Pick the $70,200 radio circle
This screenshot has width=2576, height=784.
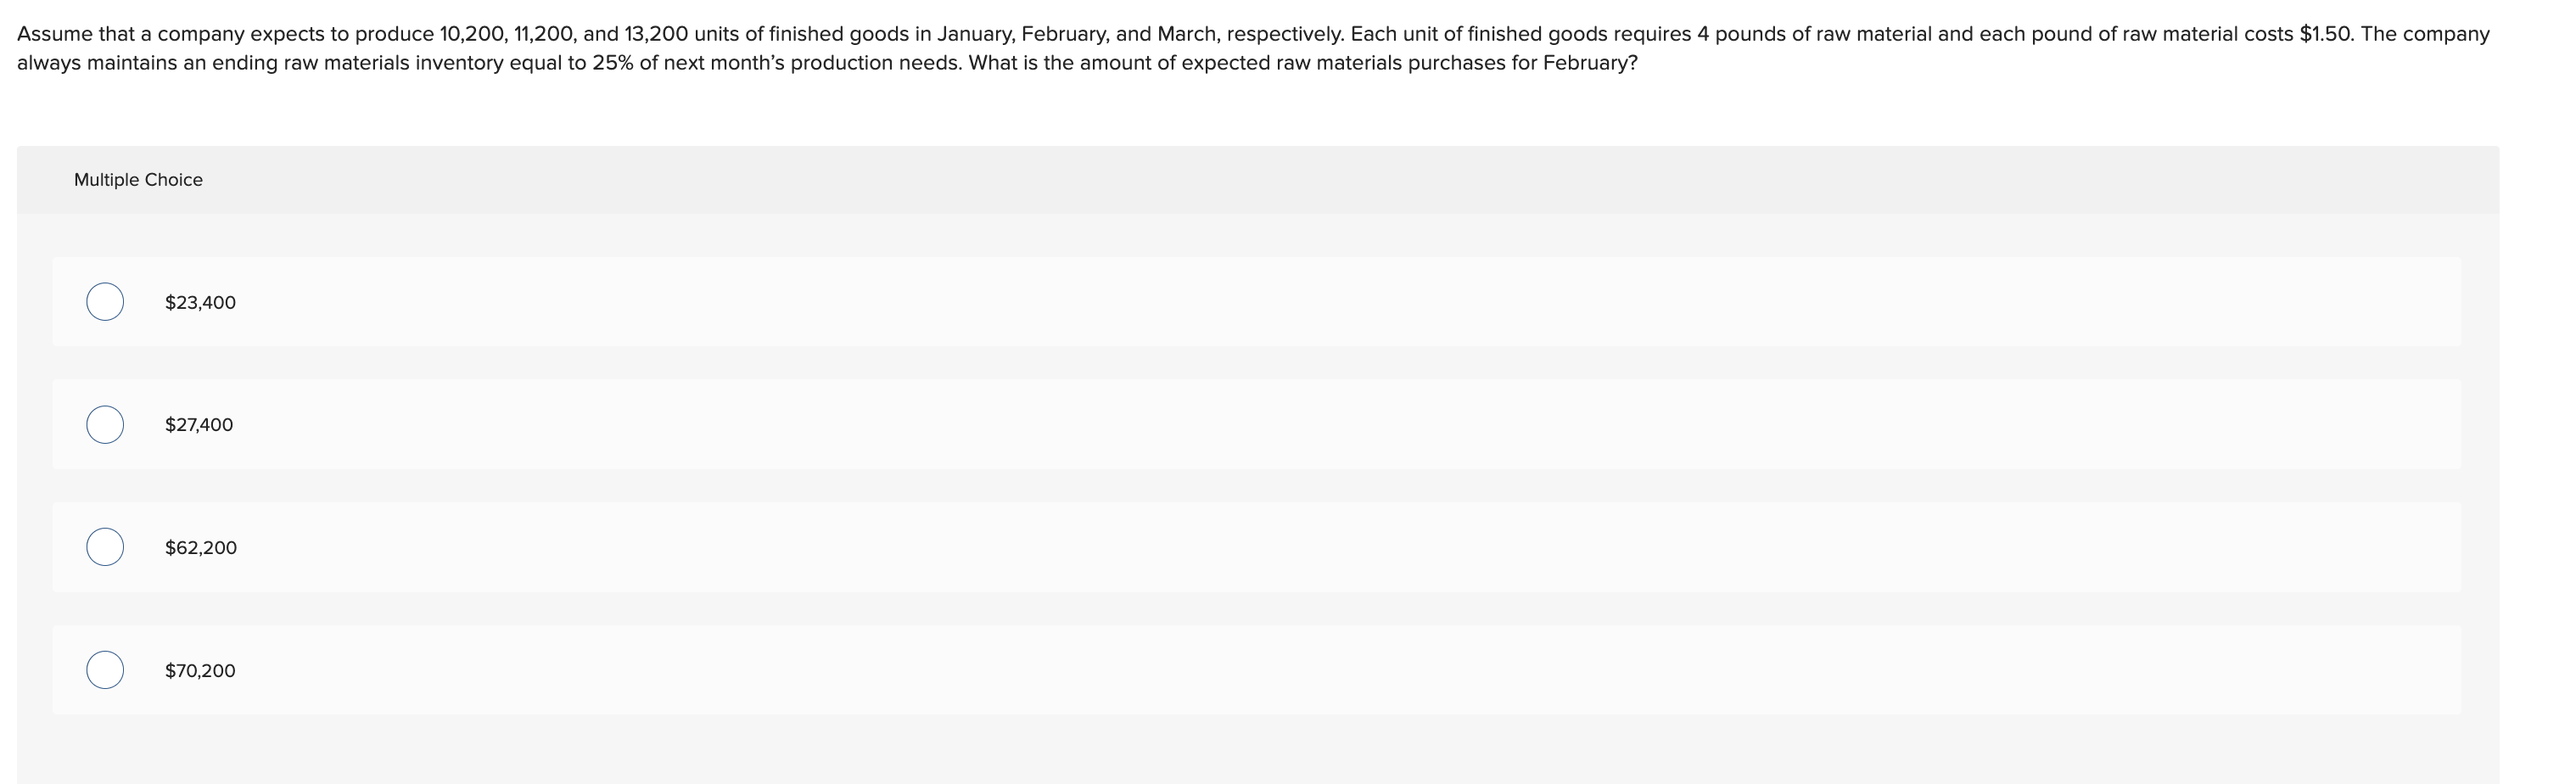pos(105,670)
